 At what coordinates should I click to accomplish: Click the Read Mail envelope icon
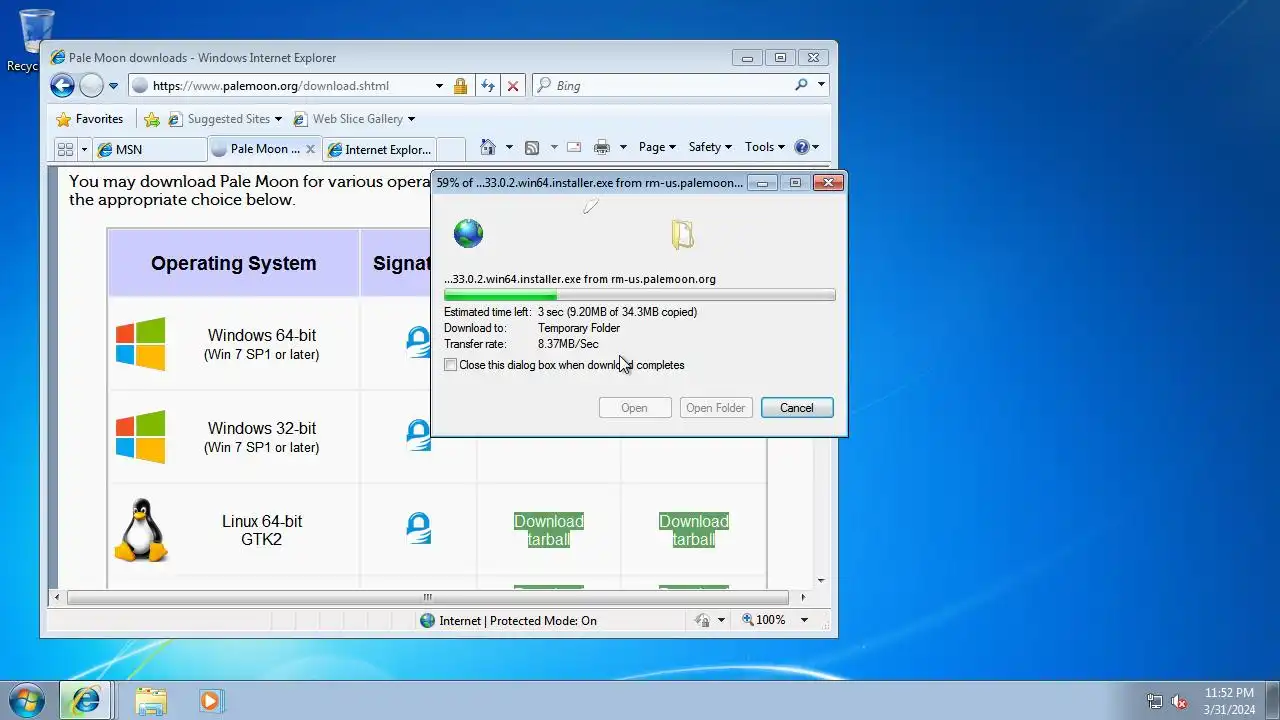click(574, 147)
